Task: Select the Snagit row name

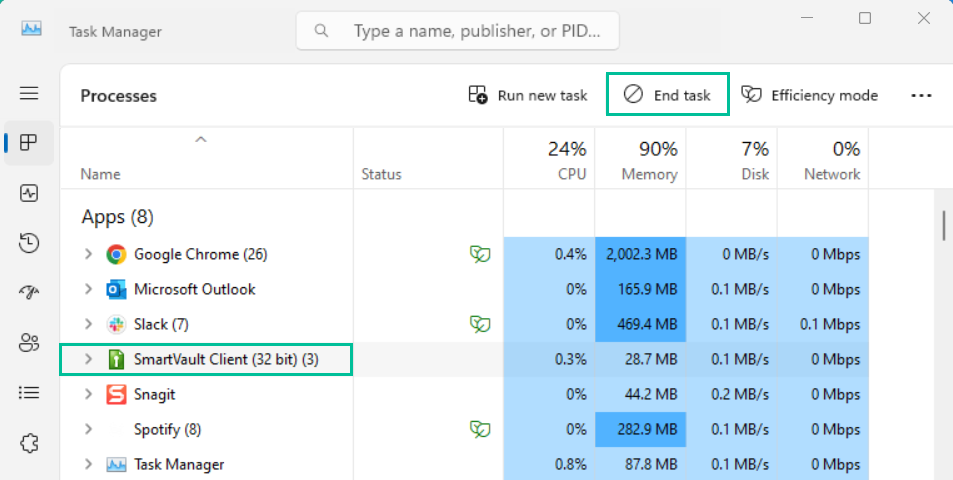Action: pos(154,394)
